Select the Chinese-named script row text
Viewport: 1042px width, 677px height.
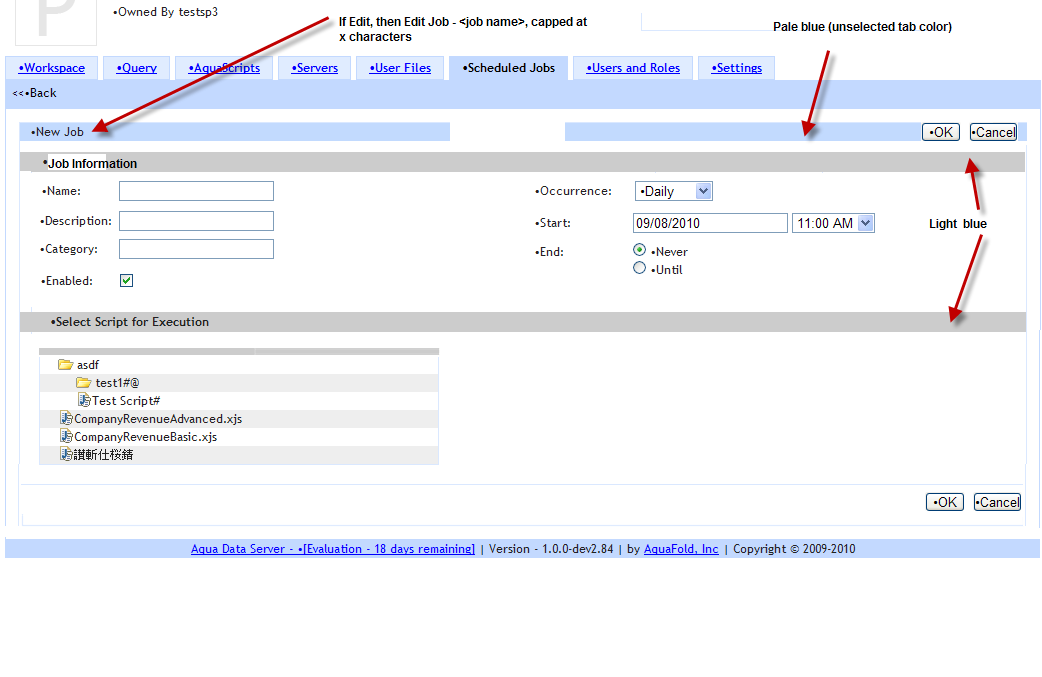pos(103,454)
